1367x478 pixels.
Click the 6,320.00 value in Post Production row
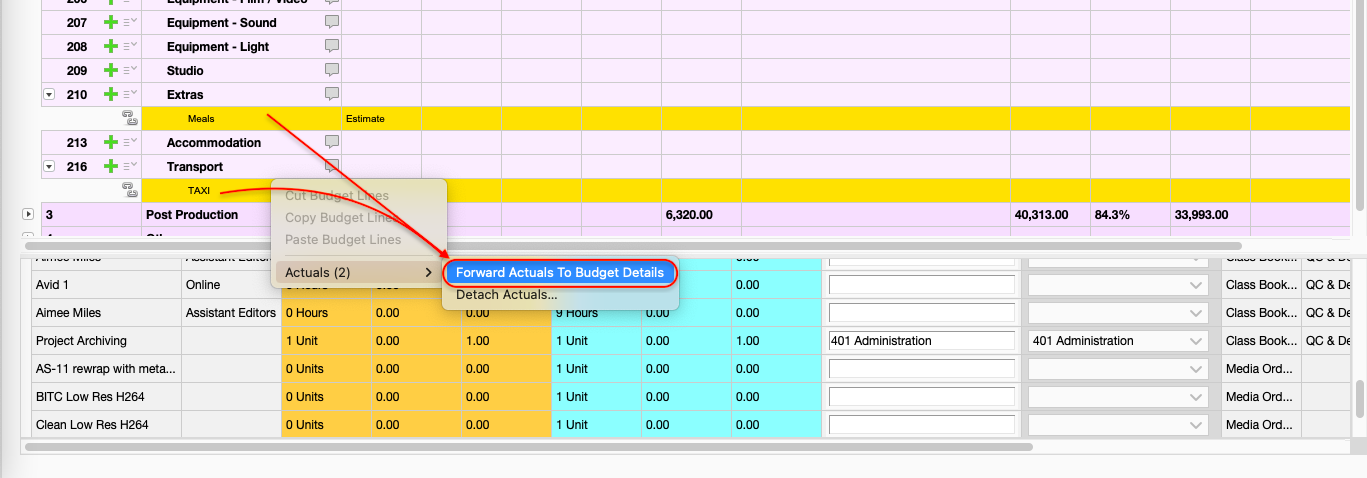689,214
